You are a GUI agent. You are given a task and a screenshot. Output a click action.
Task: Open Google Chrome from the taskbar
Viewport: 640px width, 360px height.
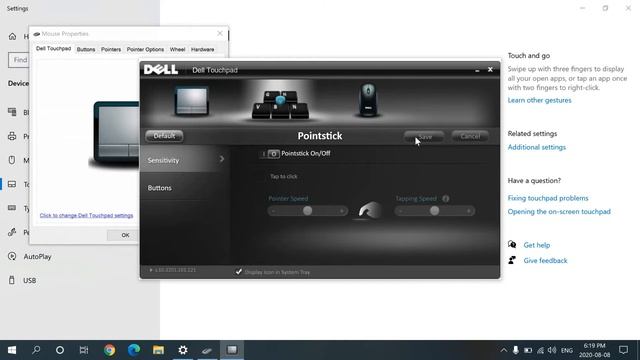pyautogui.click(x=109, y=350)
